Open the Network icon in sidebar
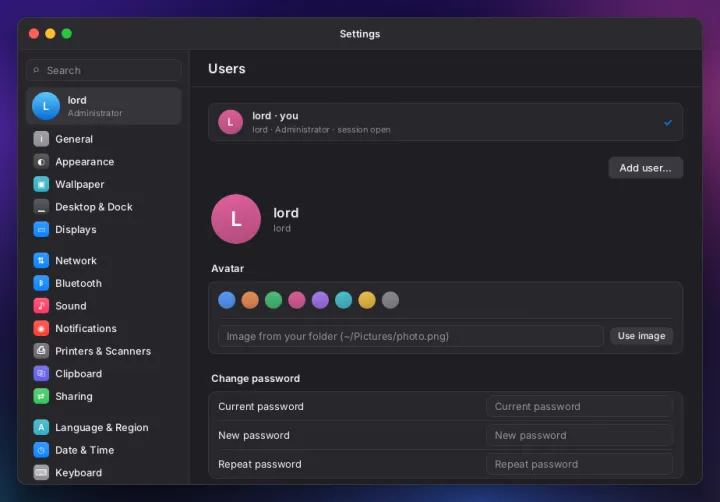The height and width of the screenshot is (502, 720). 41,260
